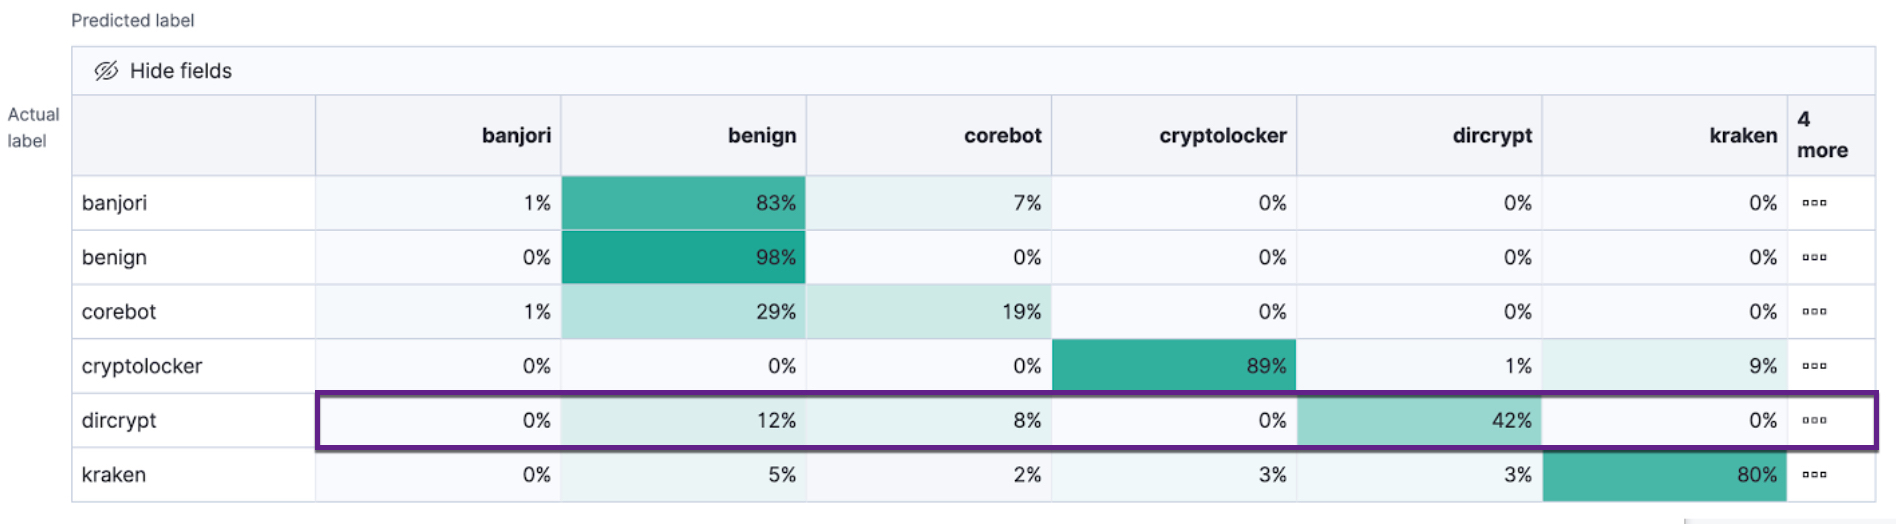This screenshot has width=1896, height=524.
Task: Open more options for corebot row
Action: coord(1814,312)
